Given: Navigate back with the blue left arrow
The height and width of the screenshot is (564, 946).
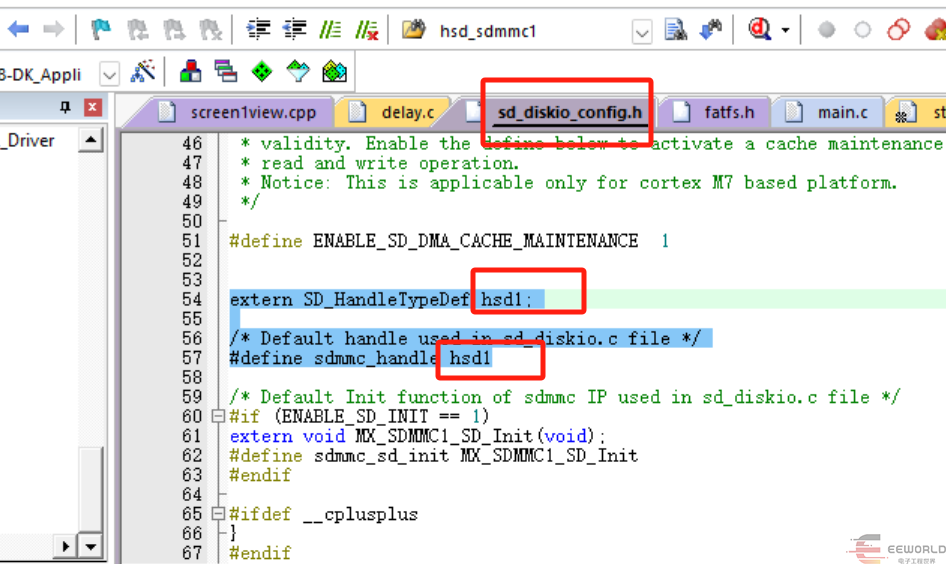Looking at the screenshot, I should pos(18,30).
